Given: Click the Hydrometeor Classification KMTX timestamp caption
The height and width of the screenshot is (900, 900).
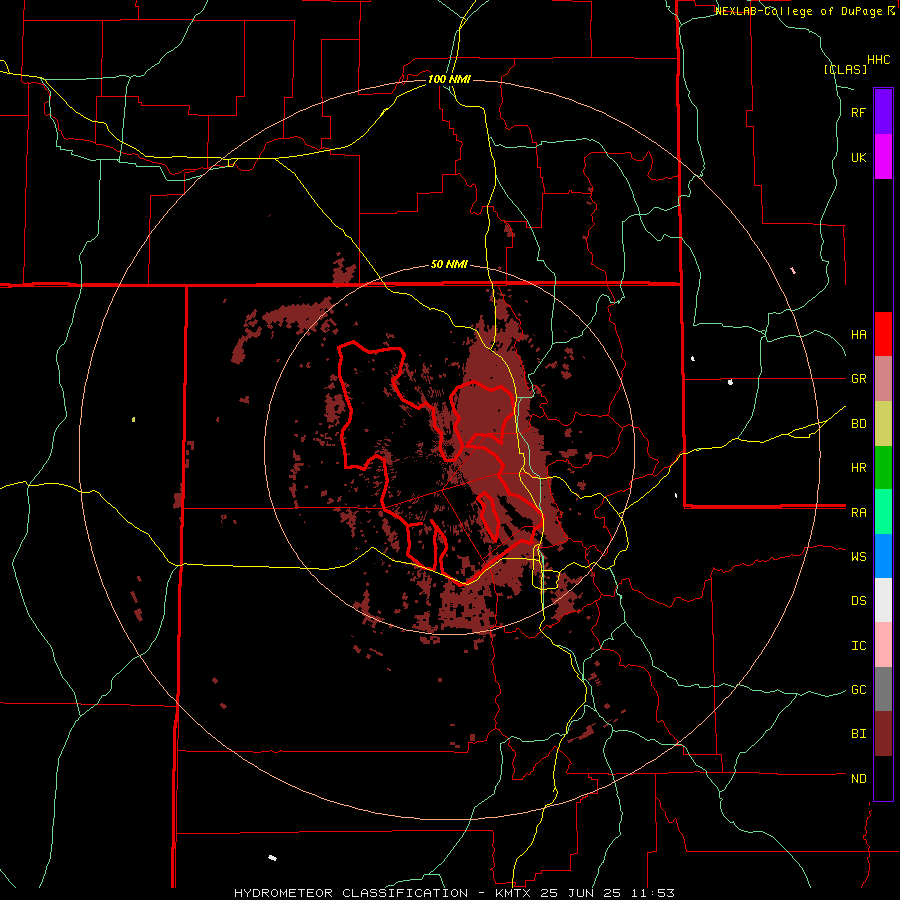Looking at the screenshot, I should click(454, 893).
